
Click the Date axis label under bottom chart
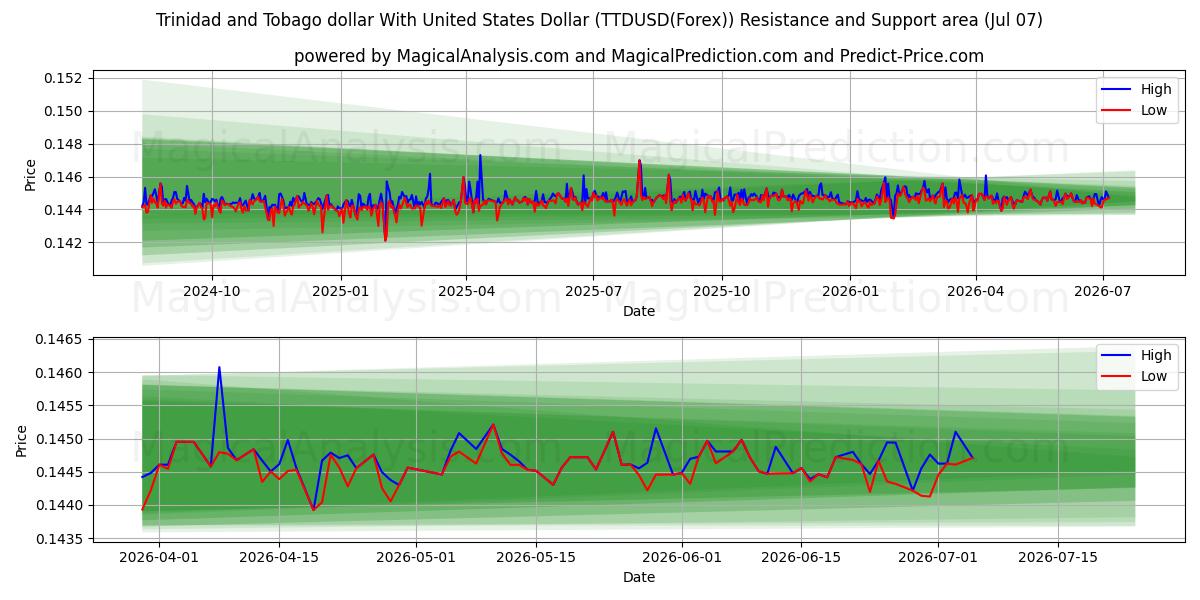639,577
